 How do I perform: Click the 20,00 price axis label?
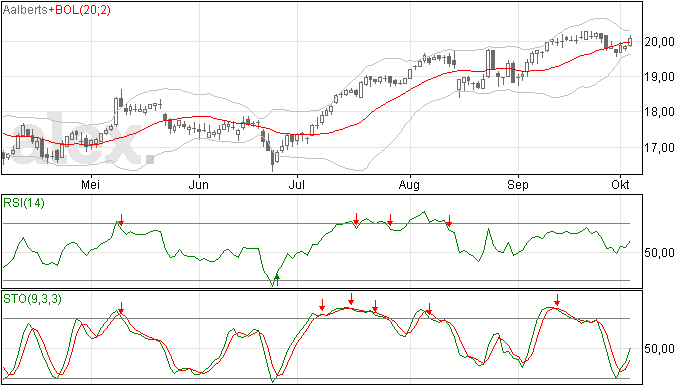coord(659,42)
